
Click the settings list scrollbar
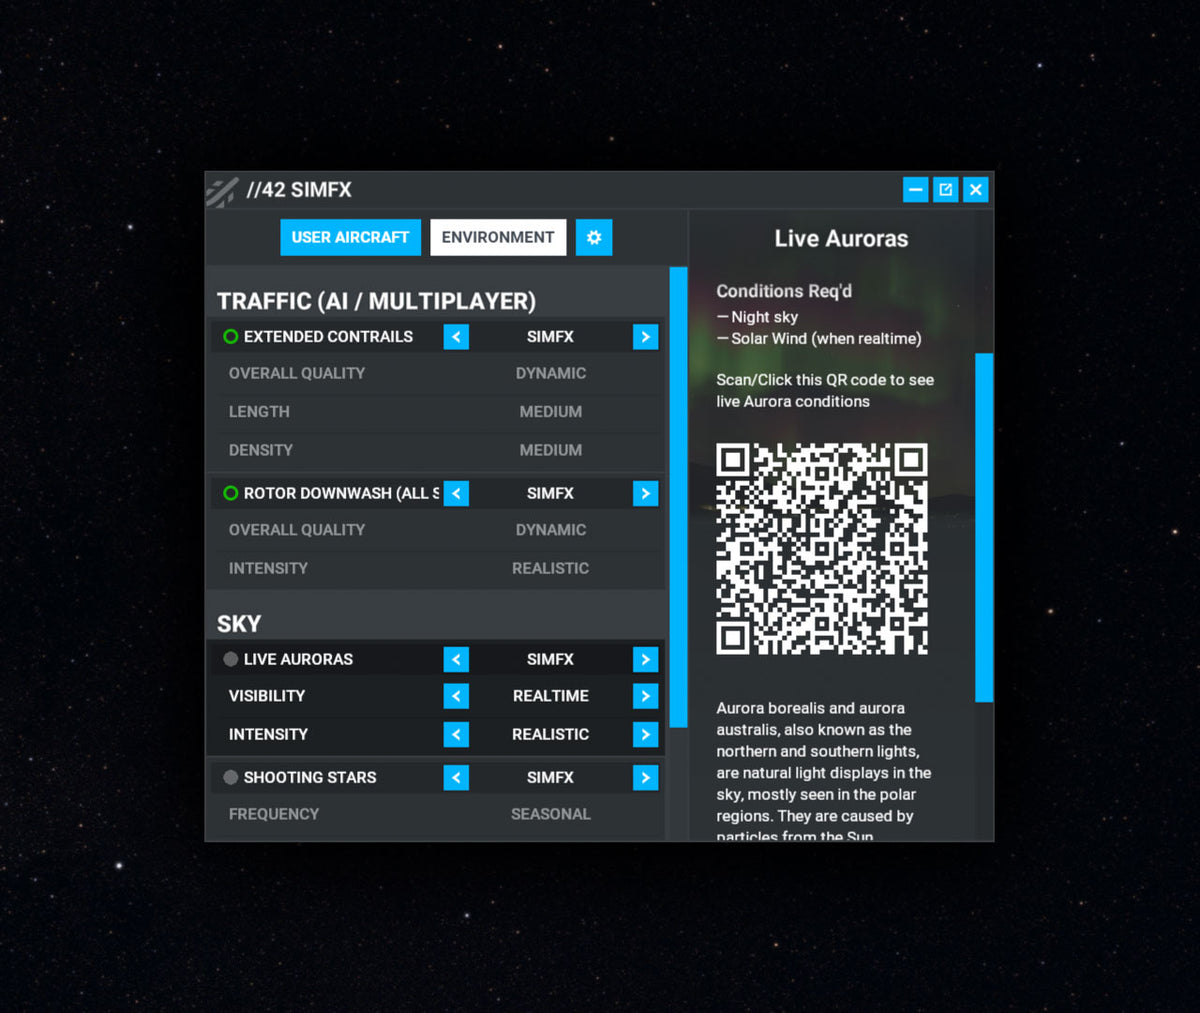pos(678,497)
